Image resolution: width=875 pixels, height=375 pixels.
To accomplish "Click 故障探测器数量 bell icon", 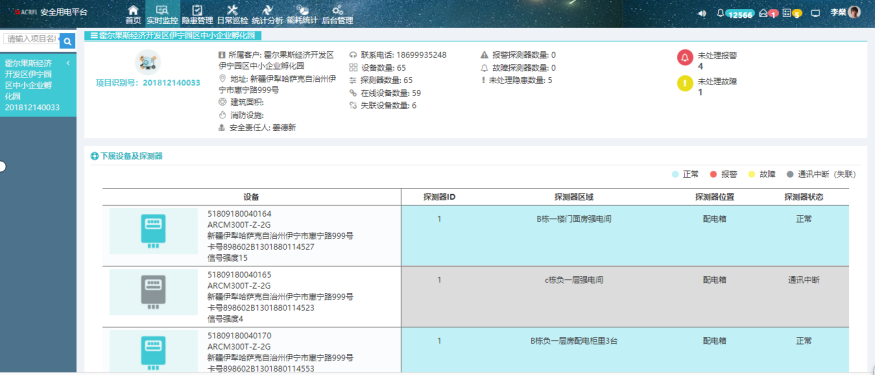I will pyautogui.click(x=484, y=68).
